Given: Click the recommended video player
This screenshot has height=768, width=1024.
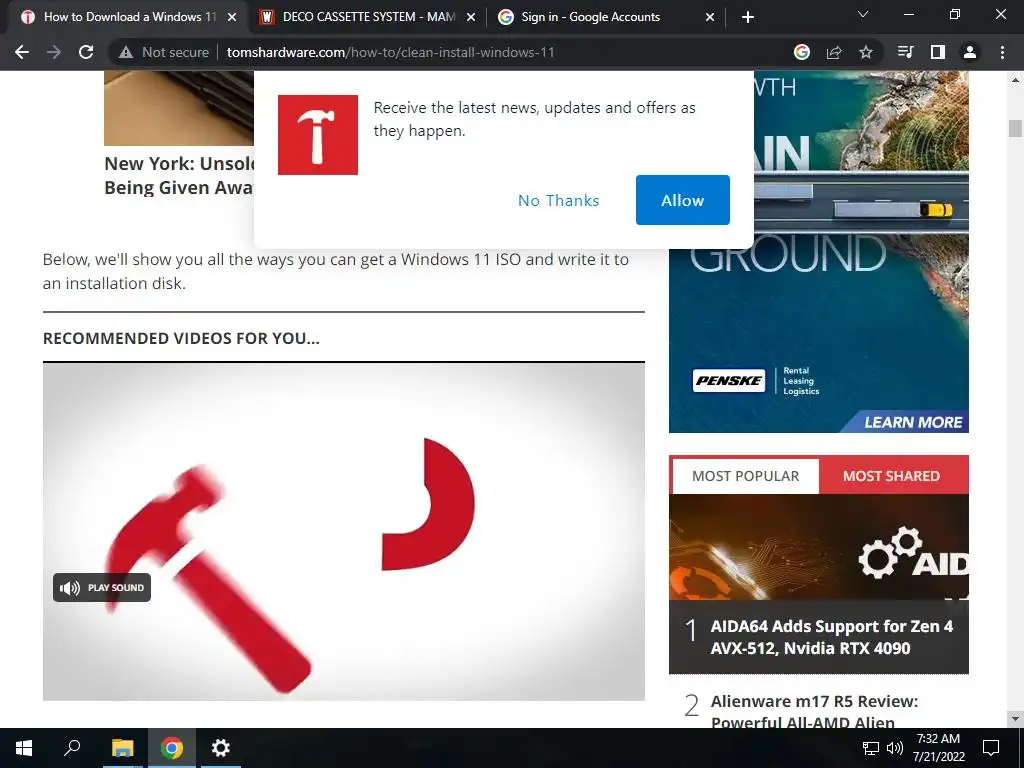Looking at the screenshot, I should click(344, 532).
